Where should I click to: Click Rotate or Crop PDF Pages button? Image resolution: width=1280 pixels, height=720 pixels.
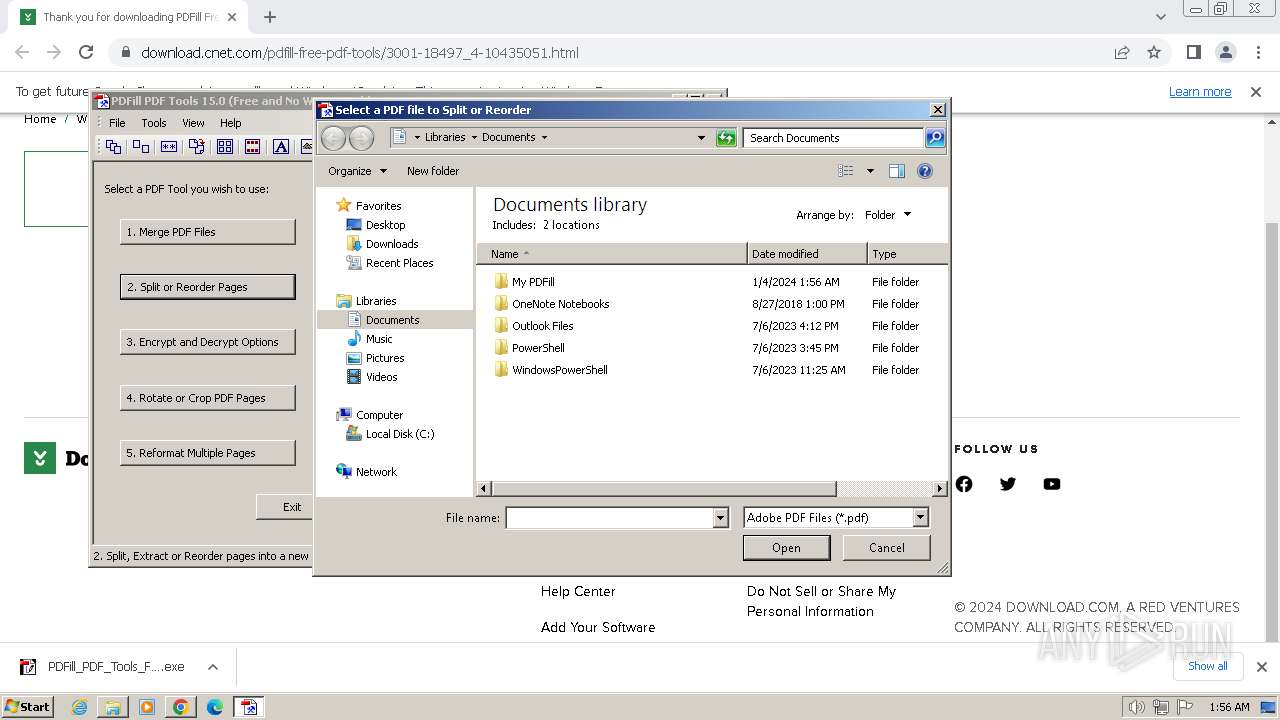point(208,398)
